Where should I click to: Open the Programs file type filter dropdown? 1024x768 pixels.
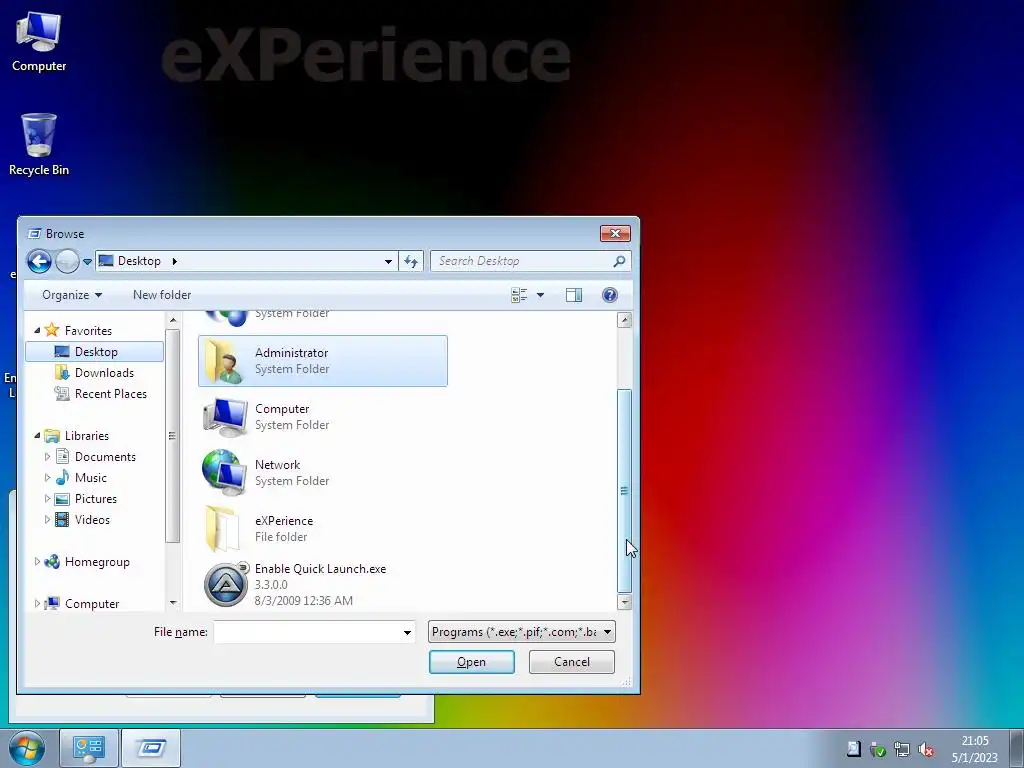pos(522,632)
